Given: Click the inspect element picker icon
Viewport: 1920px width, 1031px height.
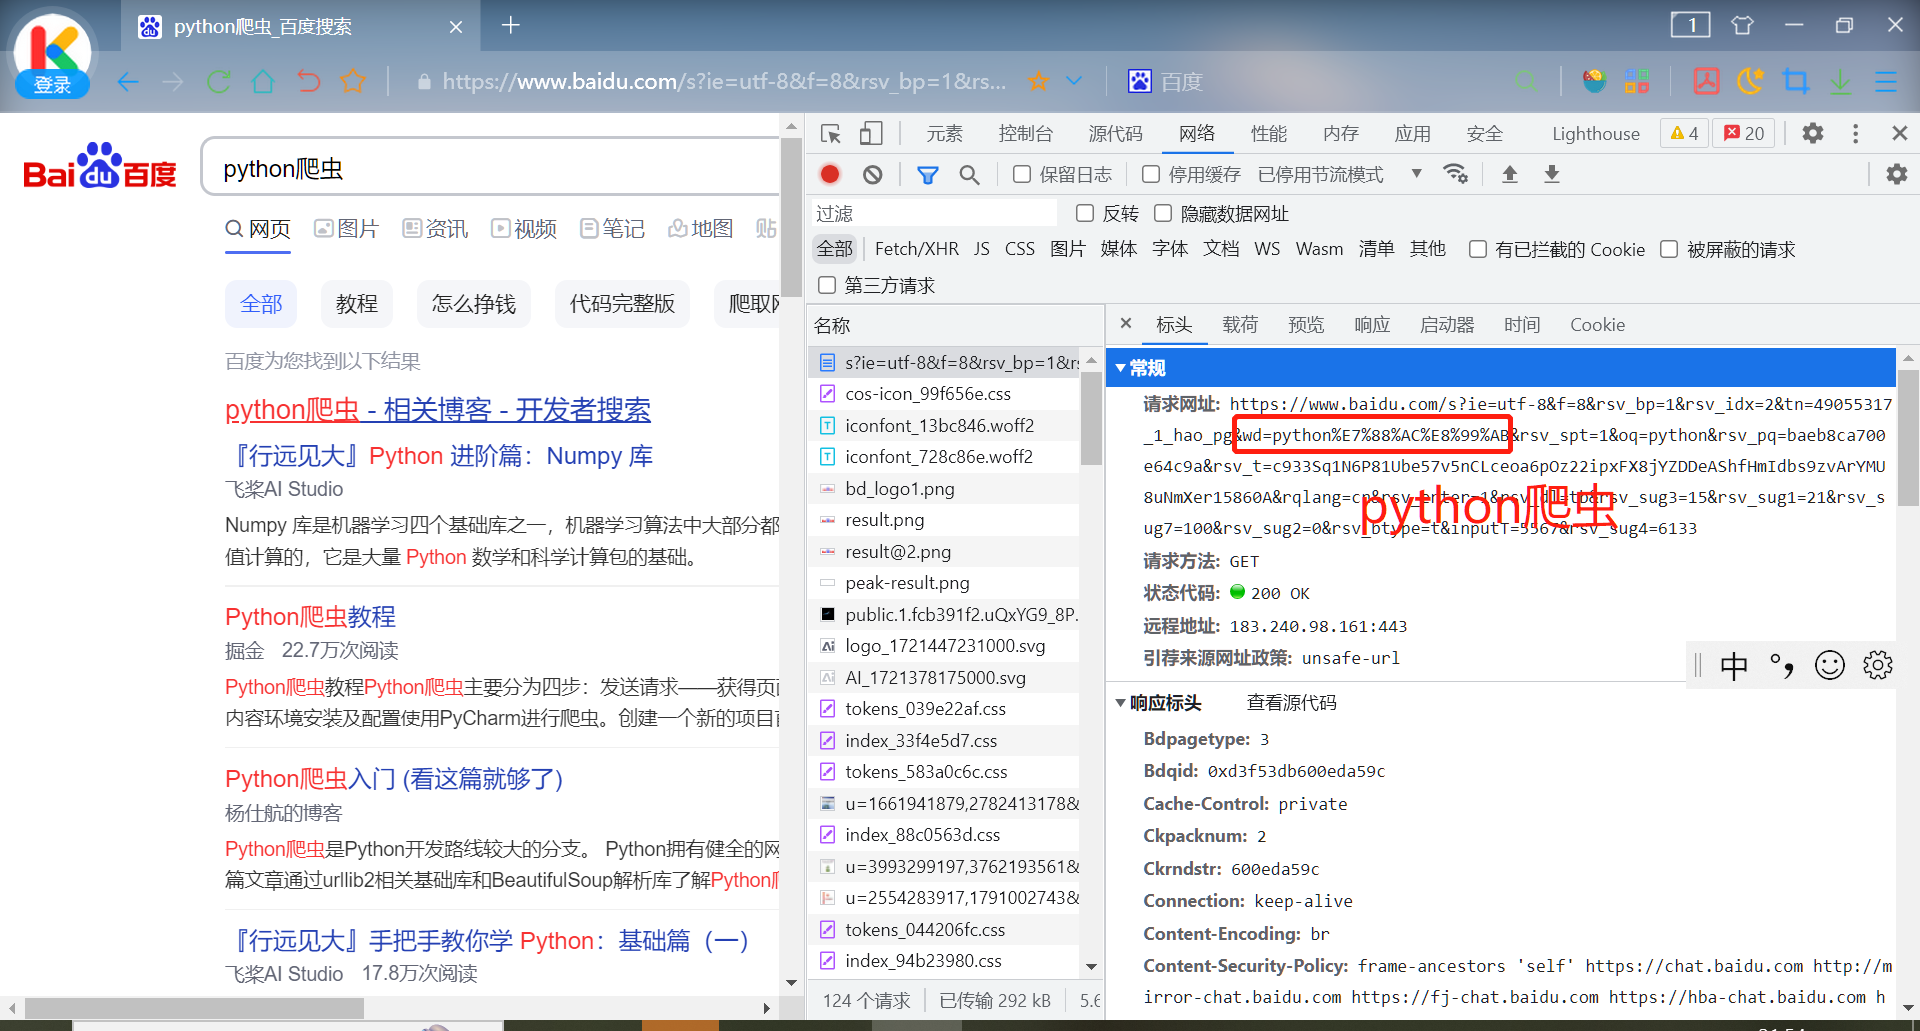Looking at the screenshot, I should (x=830, y=134).
